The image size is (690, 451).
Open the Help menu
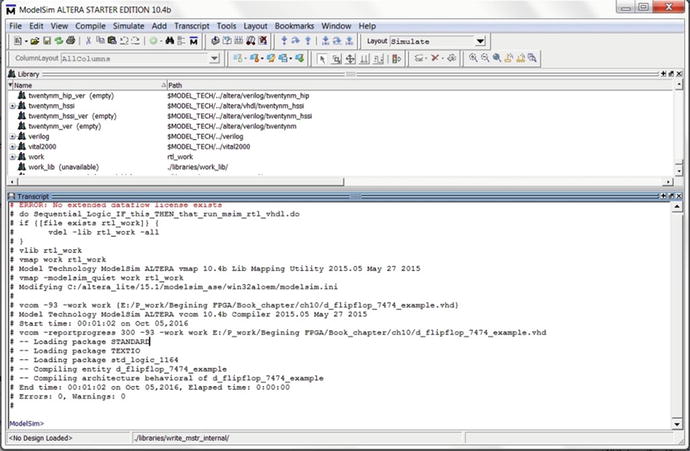click(367, 26)
